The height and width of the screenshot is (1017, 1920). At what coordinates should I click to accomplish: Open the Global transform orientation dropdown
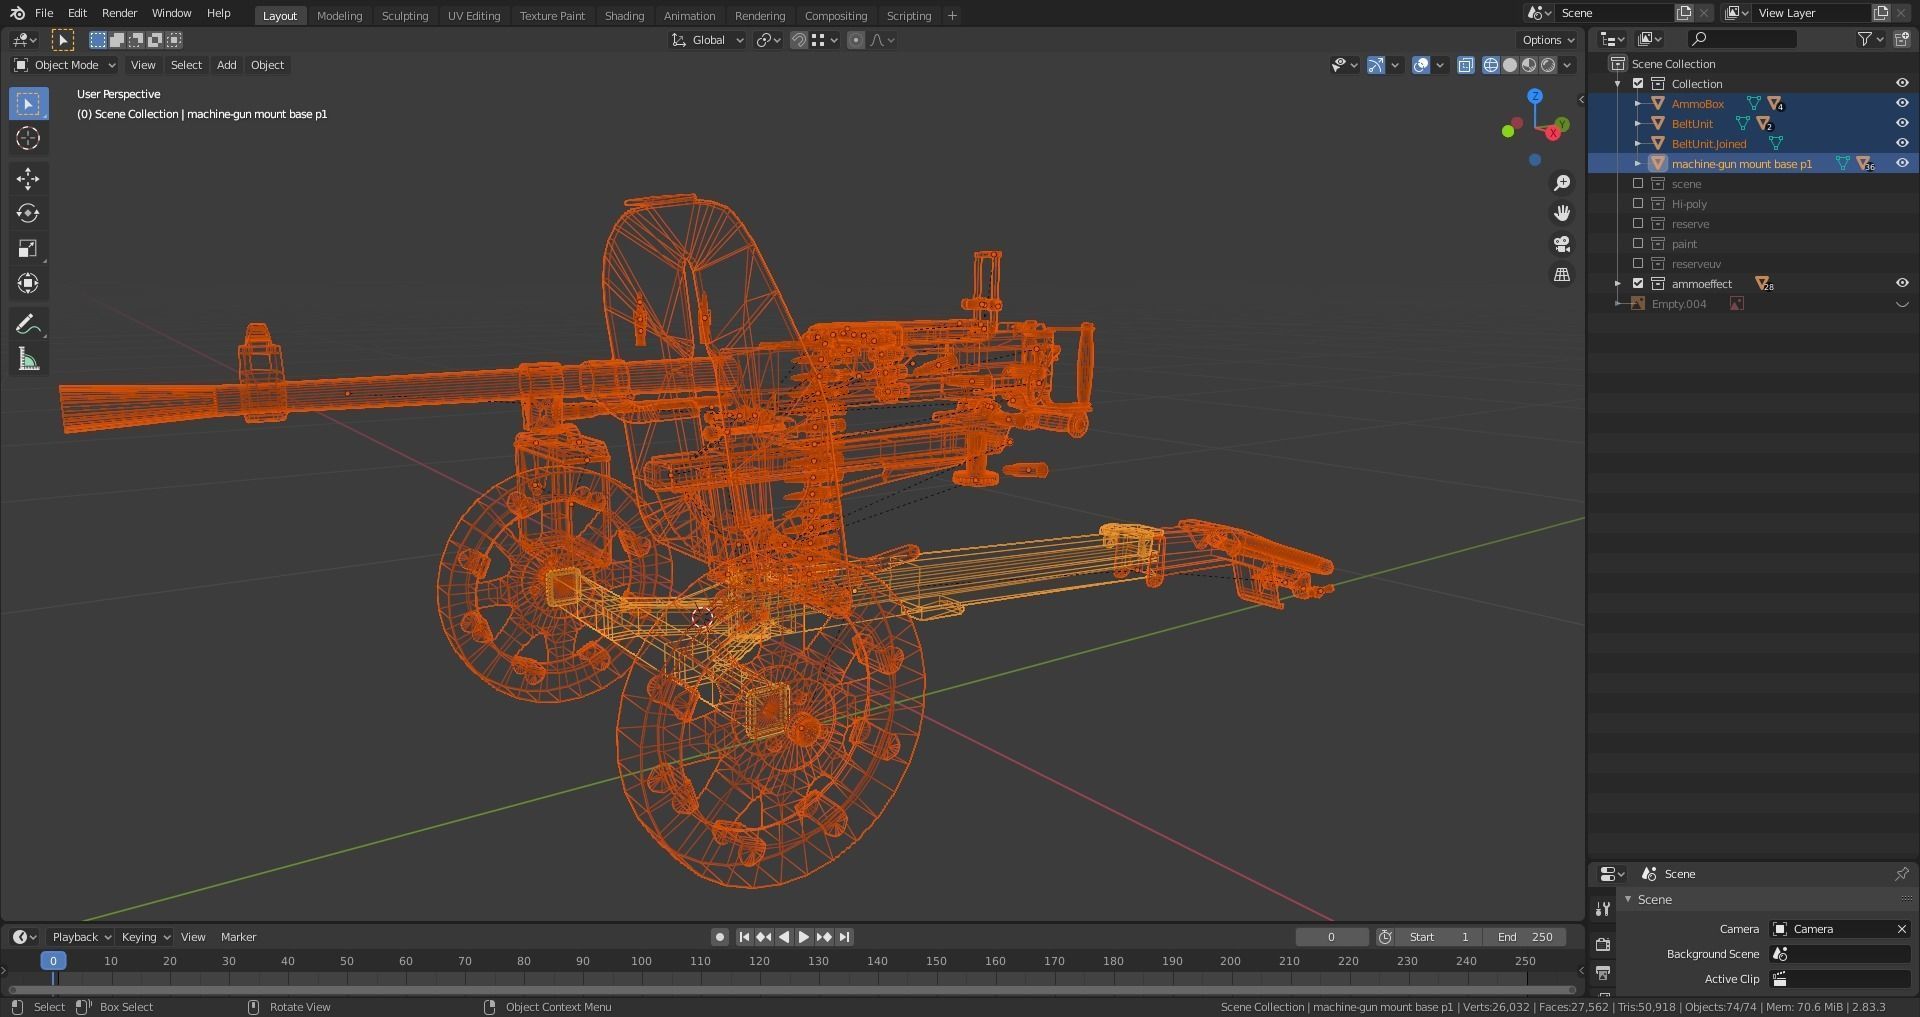click(708, 40)
